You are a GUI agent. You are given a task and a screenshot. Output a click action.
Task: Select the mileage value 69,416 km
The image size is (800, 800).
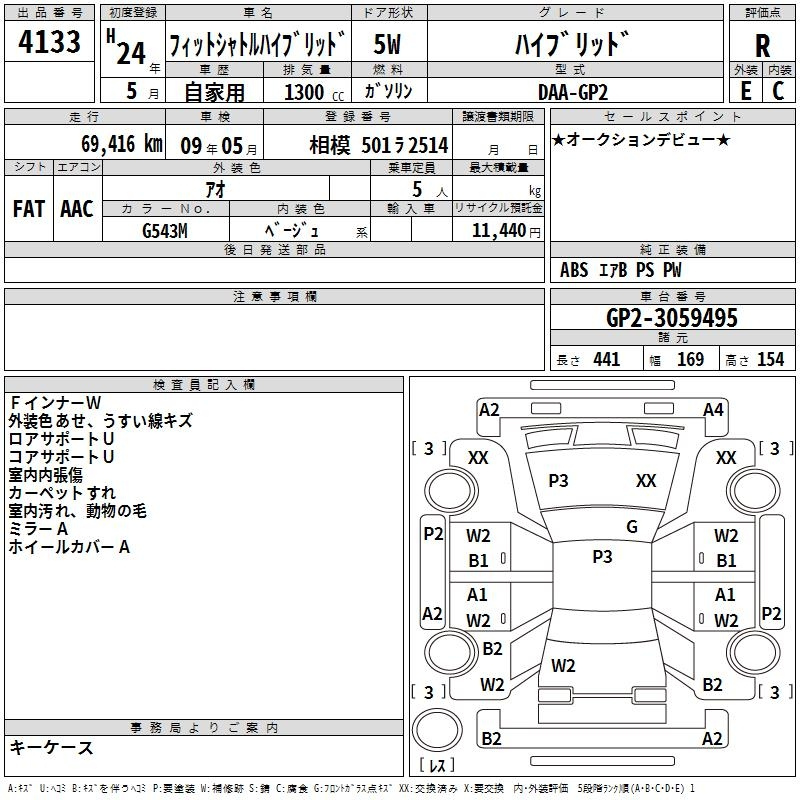[112, 145]
